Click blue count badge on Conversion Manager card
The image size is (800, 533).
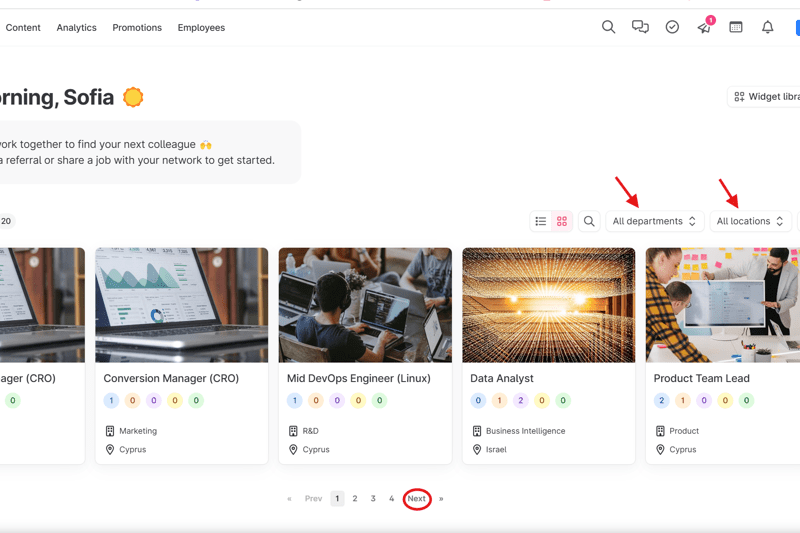coord(111,400)
